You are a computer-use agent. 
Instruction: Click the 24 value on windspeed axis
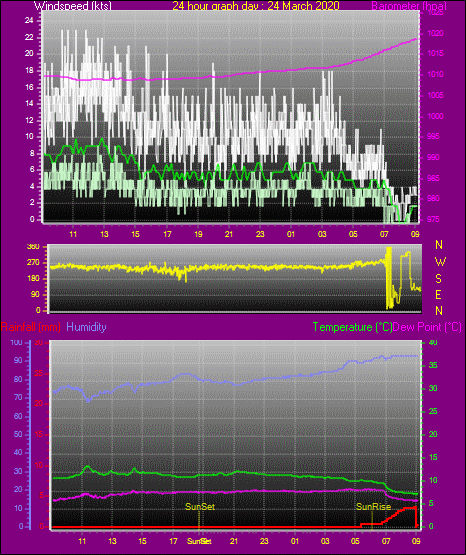pyautogui.click(x=29, y=21)
